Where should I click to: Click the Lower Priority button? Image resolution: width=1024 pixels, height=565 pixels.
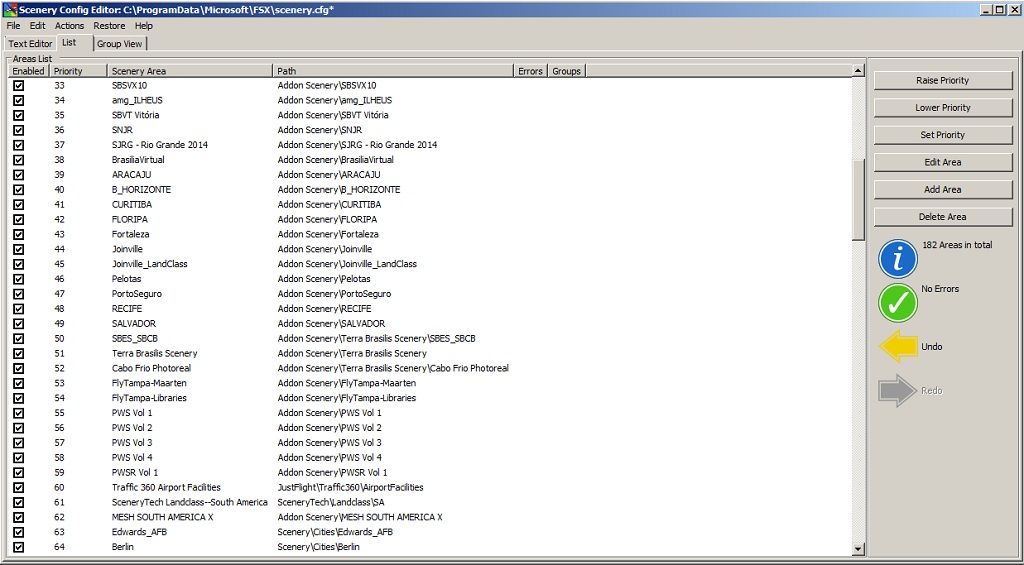pos(942,108)
